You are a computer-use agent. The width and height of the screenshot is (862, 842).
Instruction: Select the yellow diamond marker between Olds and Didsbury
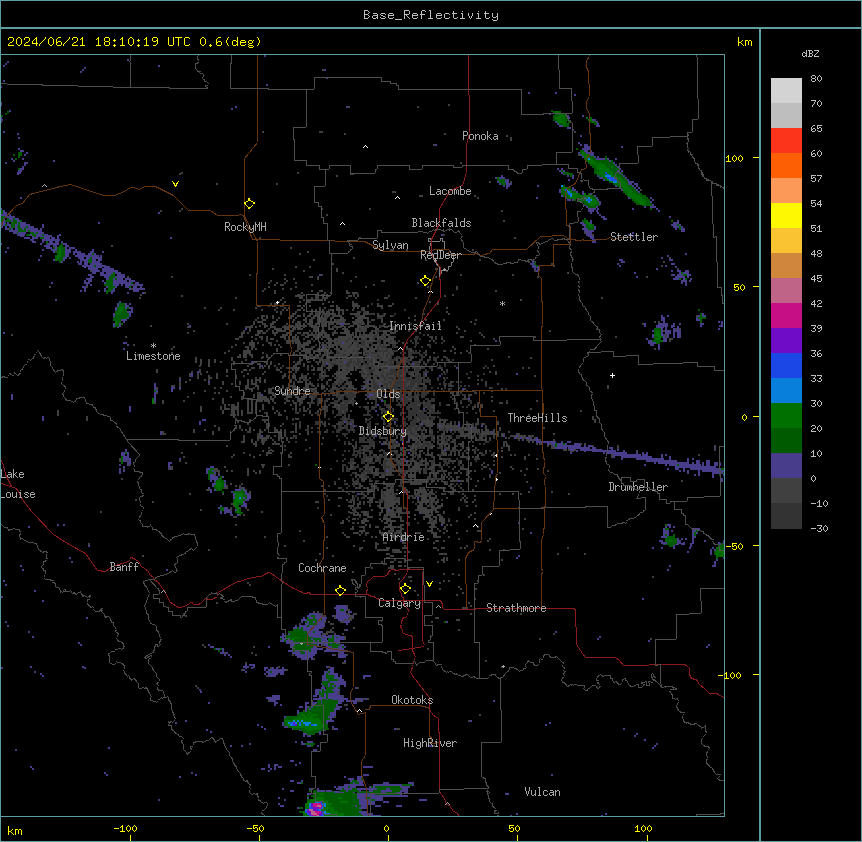pos(388,417)
